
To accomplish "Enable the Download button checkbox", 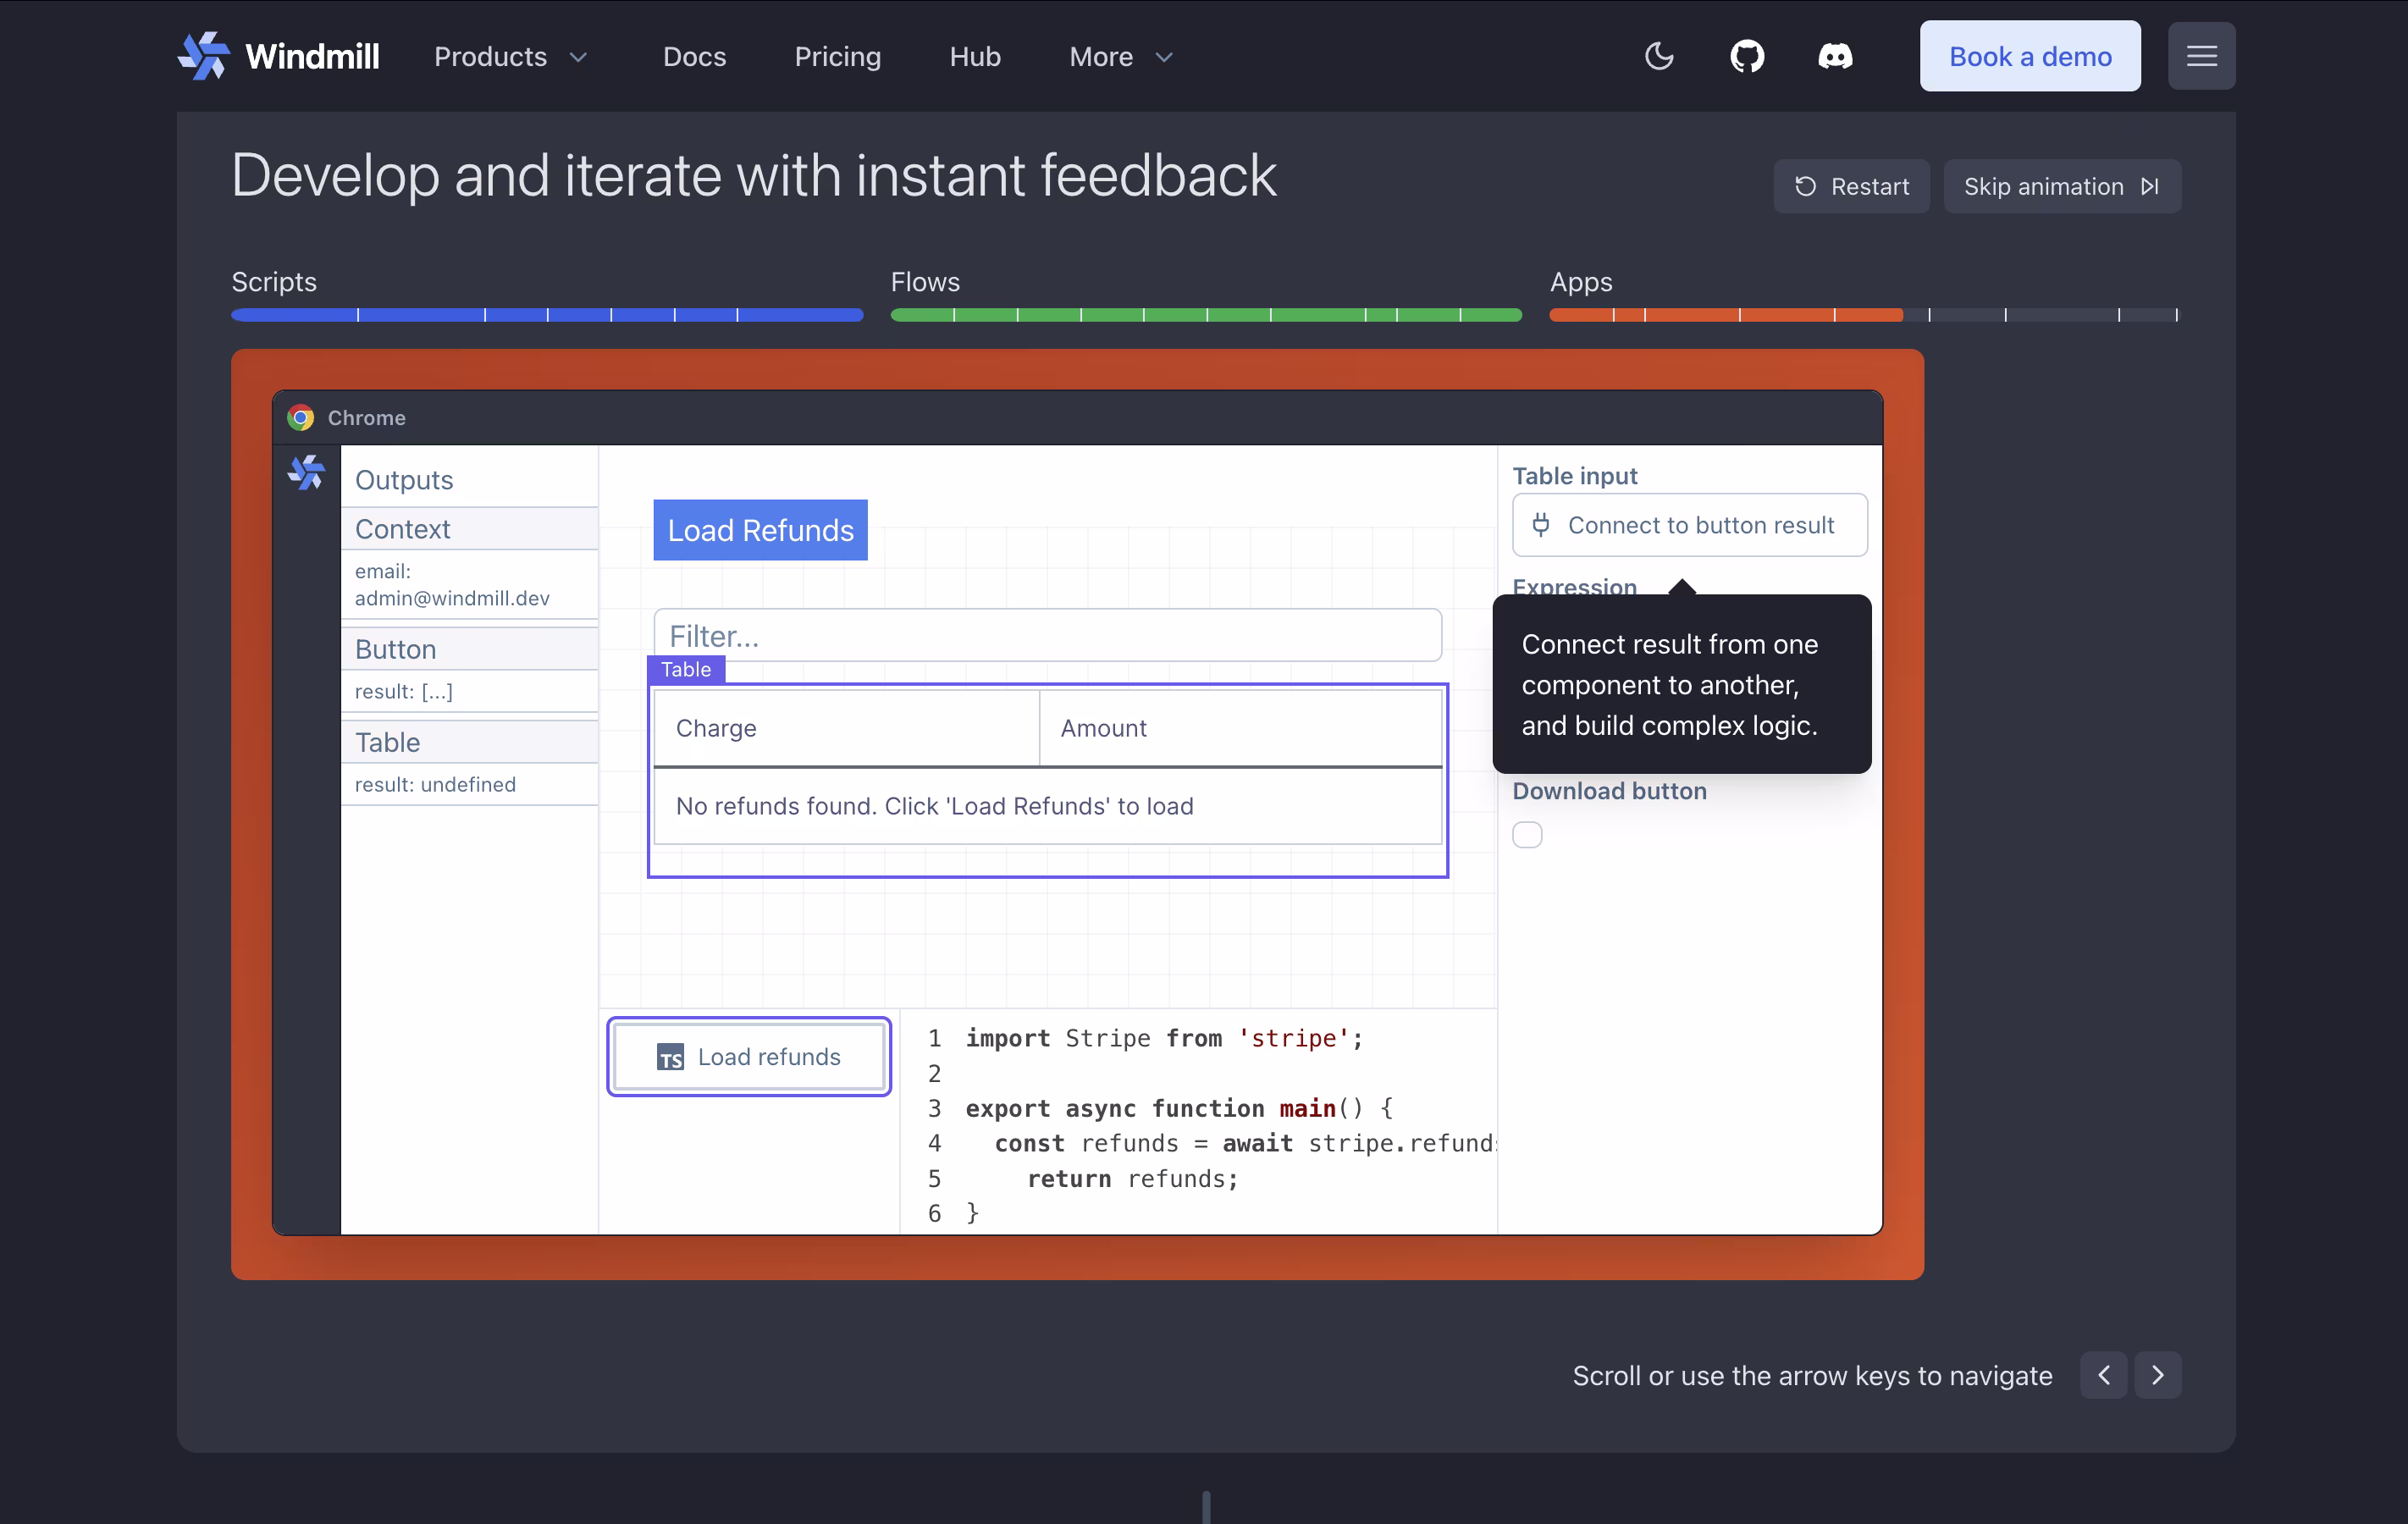I will pyautogui.click(x=1527, y=834).
